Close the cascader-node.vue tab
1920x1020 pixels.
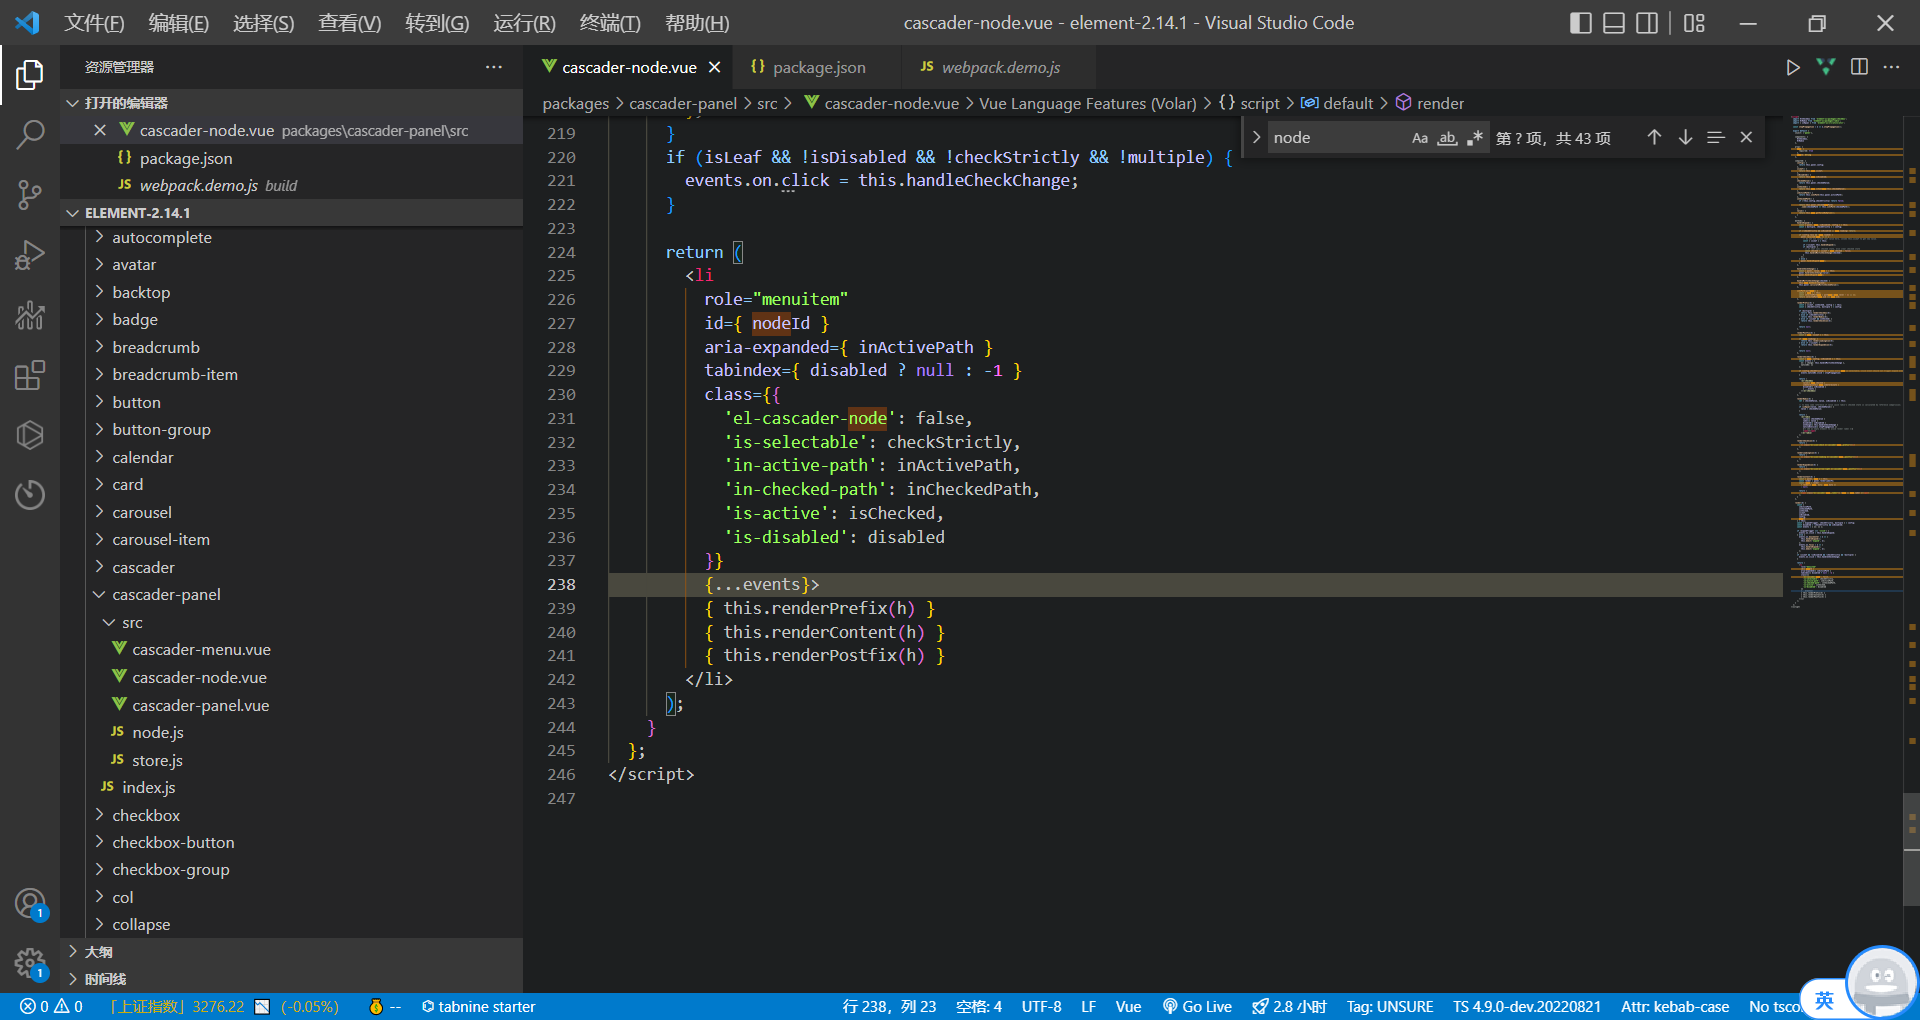[x=714, y=67]
